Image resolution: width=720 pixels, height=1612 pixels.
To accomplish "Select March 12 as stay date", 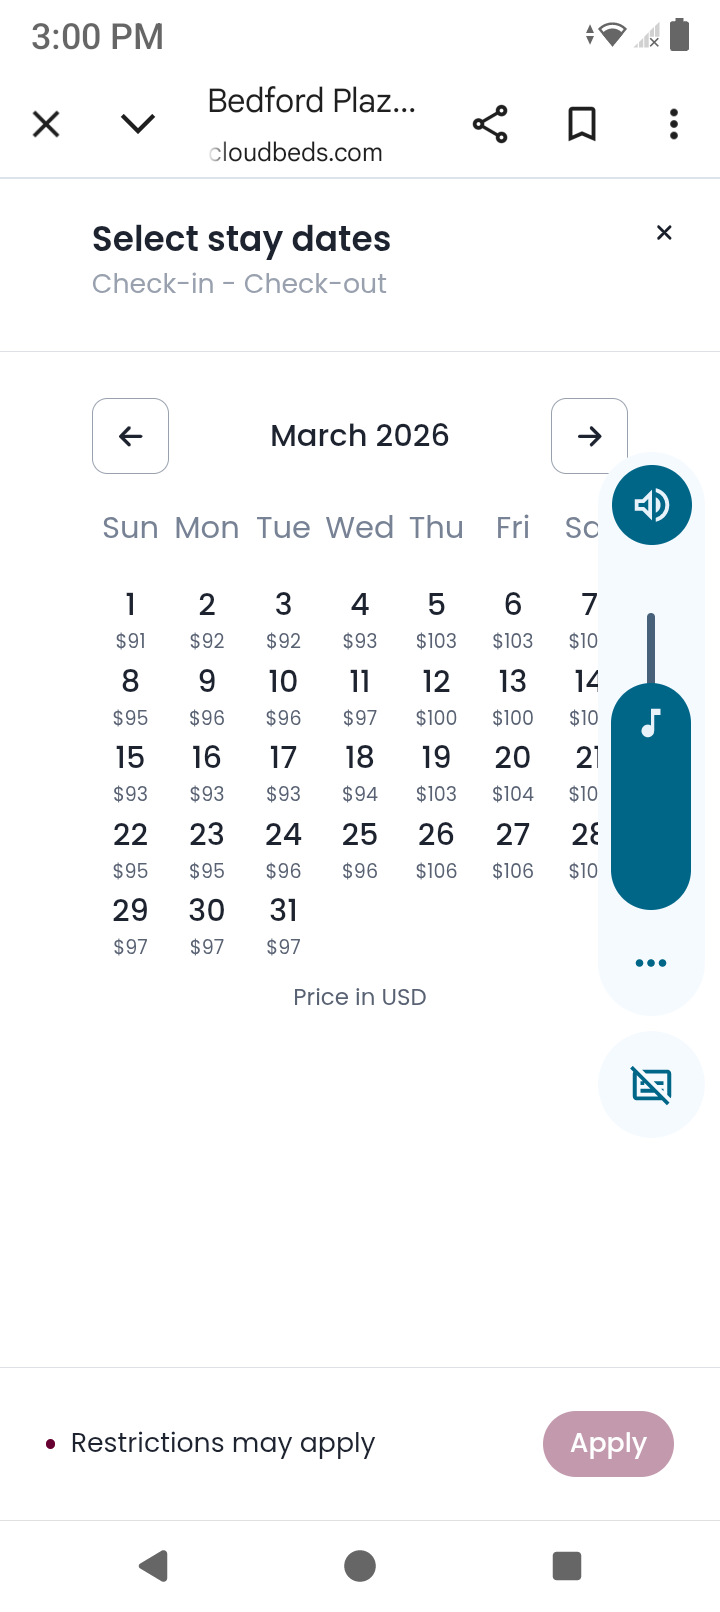I will (436, 695).
